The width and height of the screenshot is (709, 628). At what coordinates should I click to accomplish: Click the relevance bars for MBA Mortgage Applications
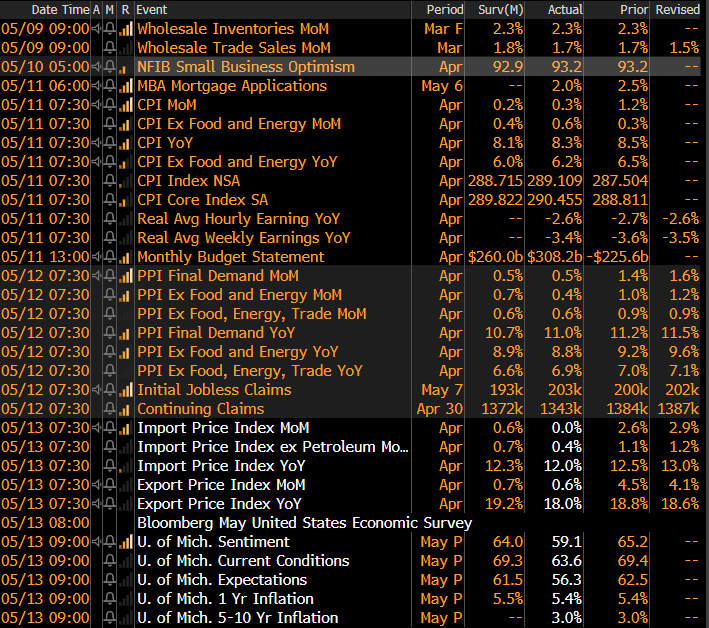125,86
